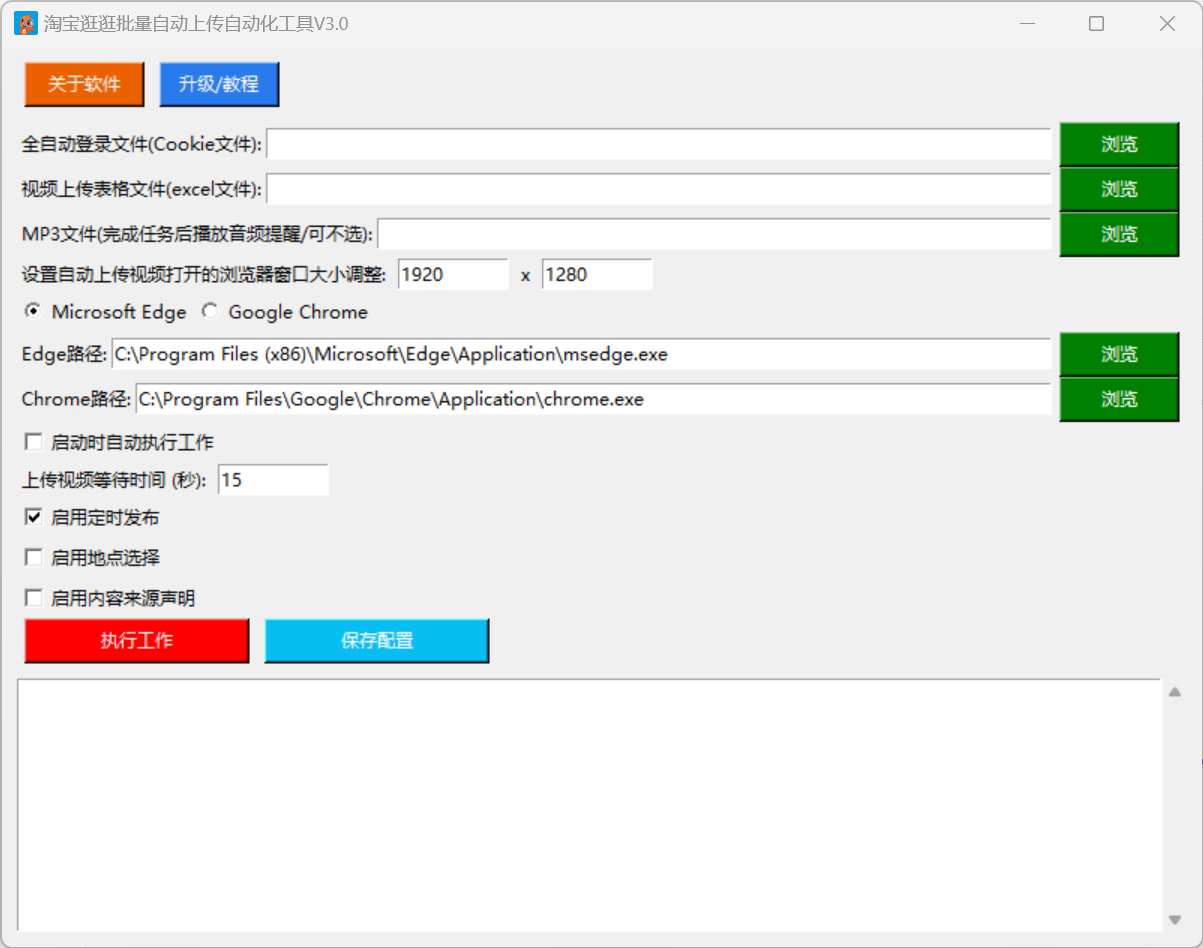The height and width of the screenshot is (948, 1203).
Task: Edit the browser width field showing 1920
Action: coord(454,274)
